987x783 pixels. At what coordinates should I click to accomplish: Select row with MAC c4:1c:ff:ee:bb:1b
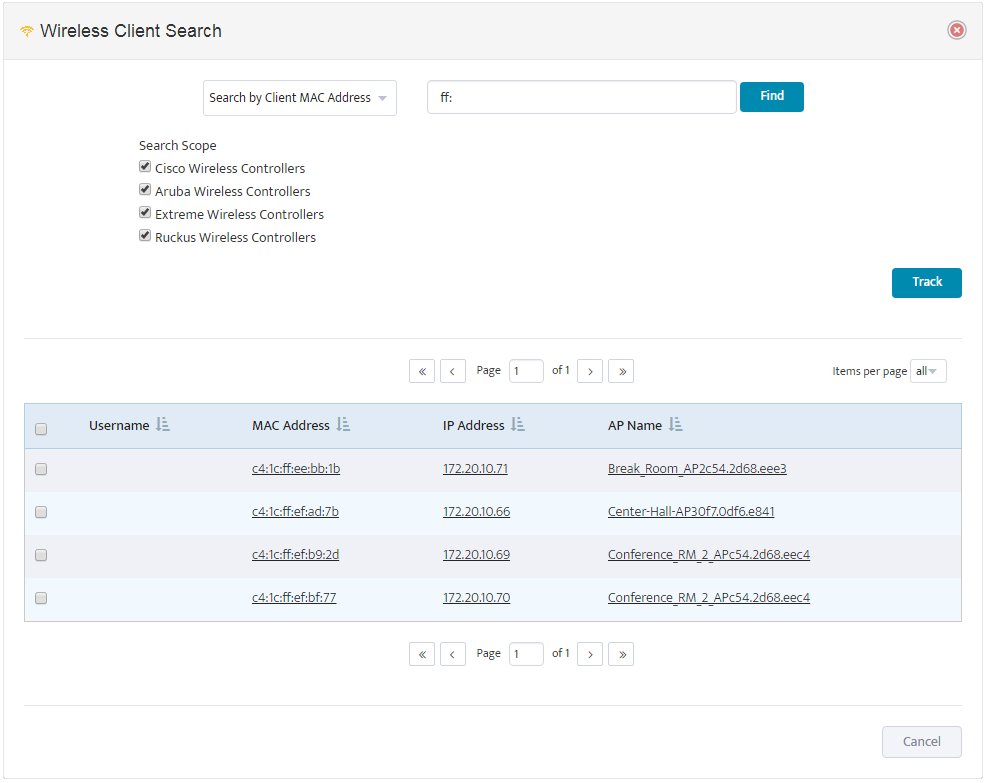pos(41,470)
